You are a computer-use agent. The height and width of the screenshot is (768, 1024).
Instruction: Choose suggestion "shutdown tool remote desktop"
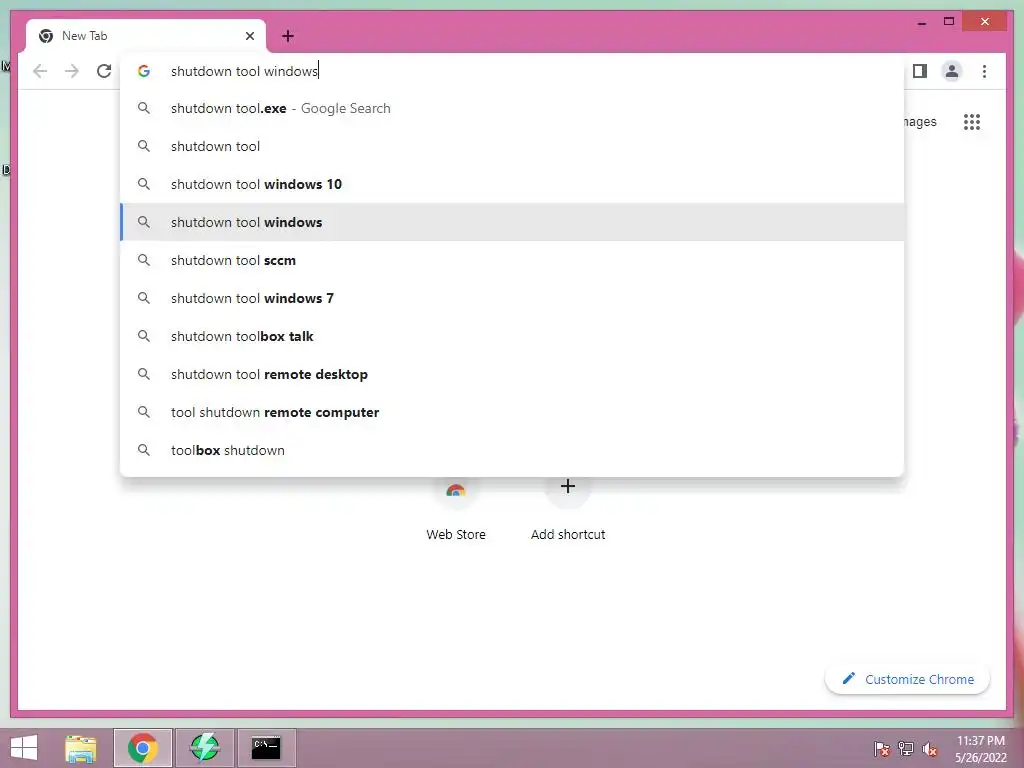[x=512, y=374]
